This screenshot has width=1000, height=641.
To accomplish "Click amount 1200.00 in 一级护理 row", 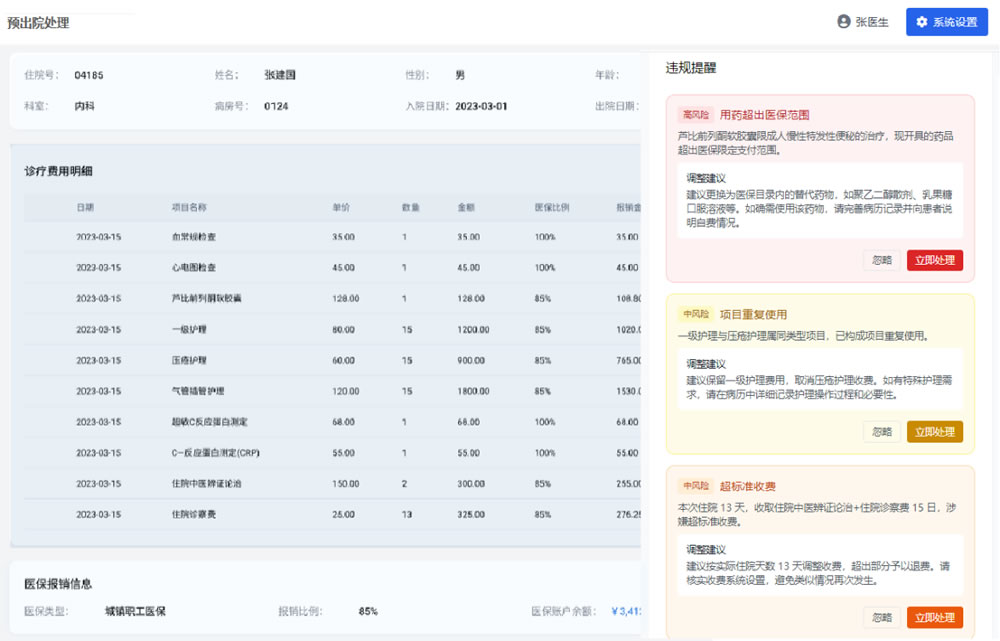I will tap(473, 330).
